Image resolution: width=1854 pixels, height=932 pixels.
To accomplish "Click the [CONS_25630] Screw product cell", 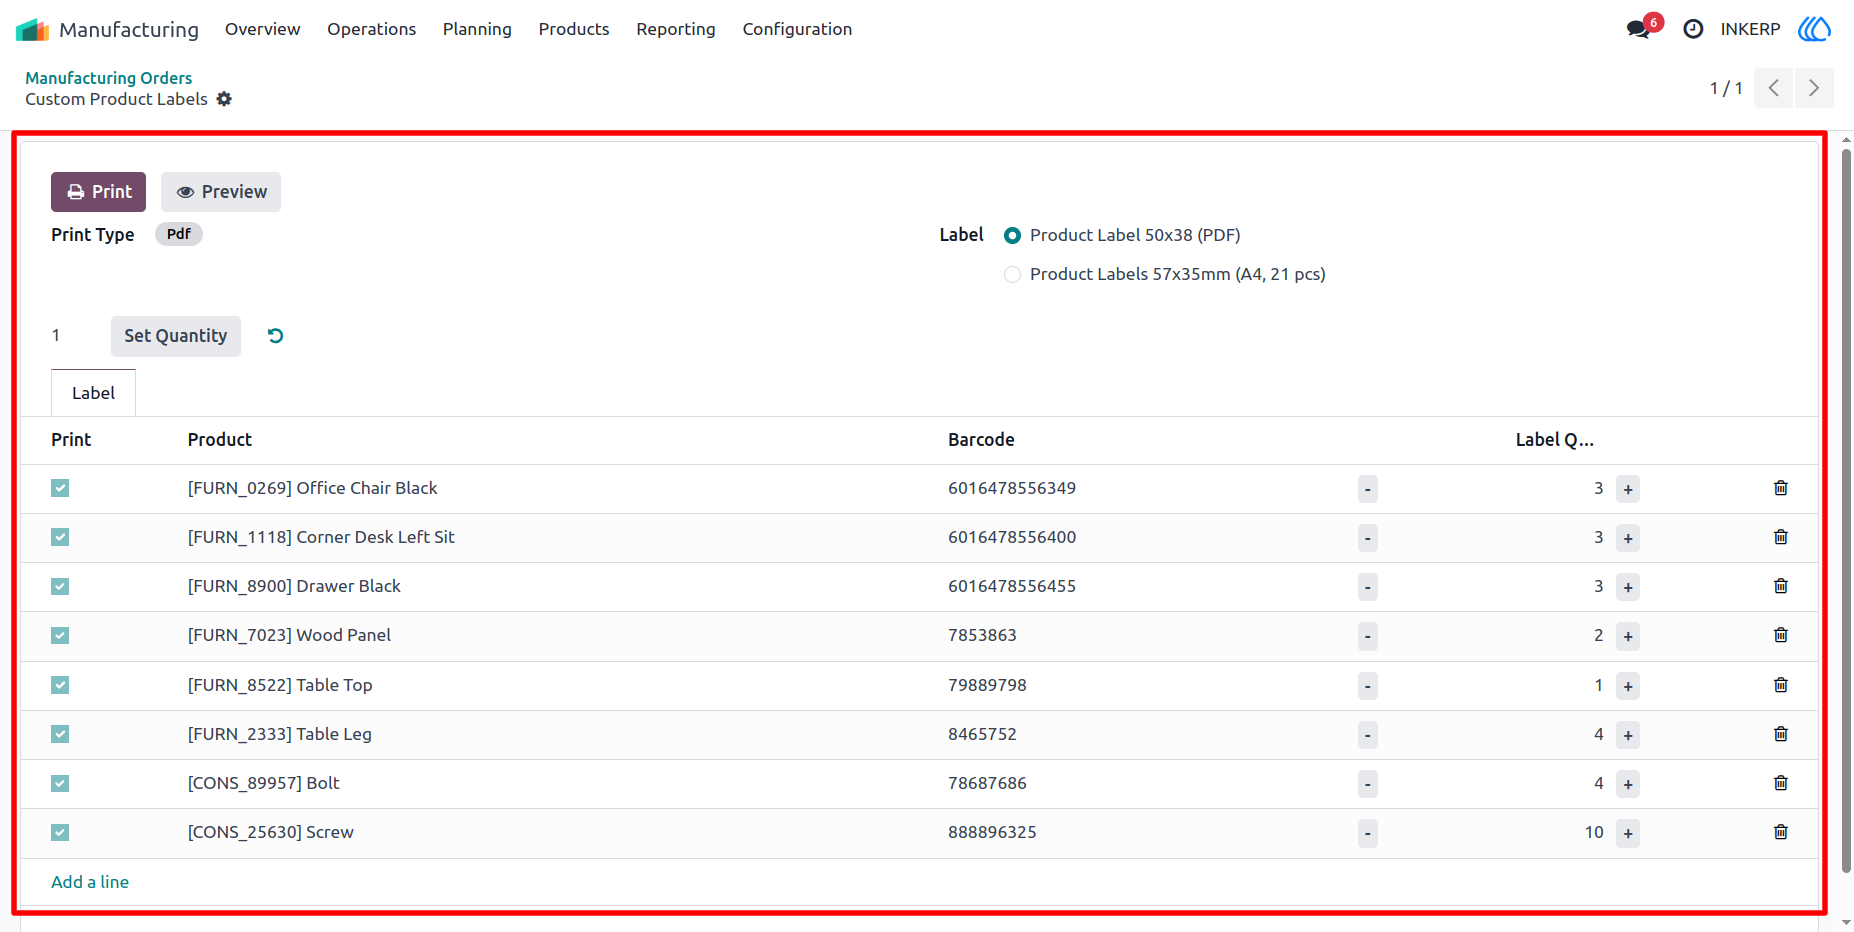I will click(271, 832).
